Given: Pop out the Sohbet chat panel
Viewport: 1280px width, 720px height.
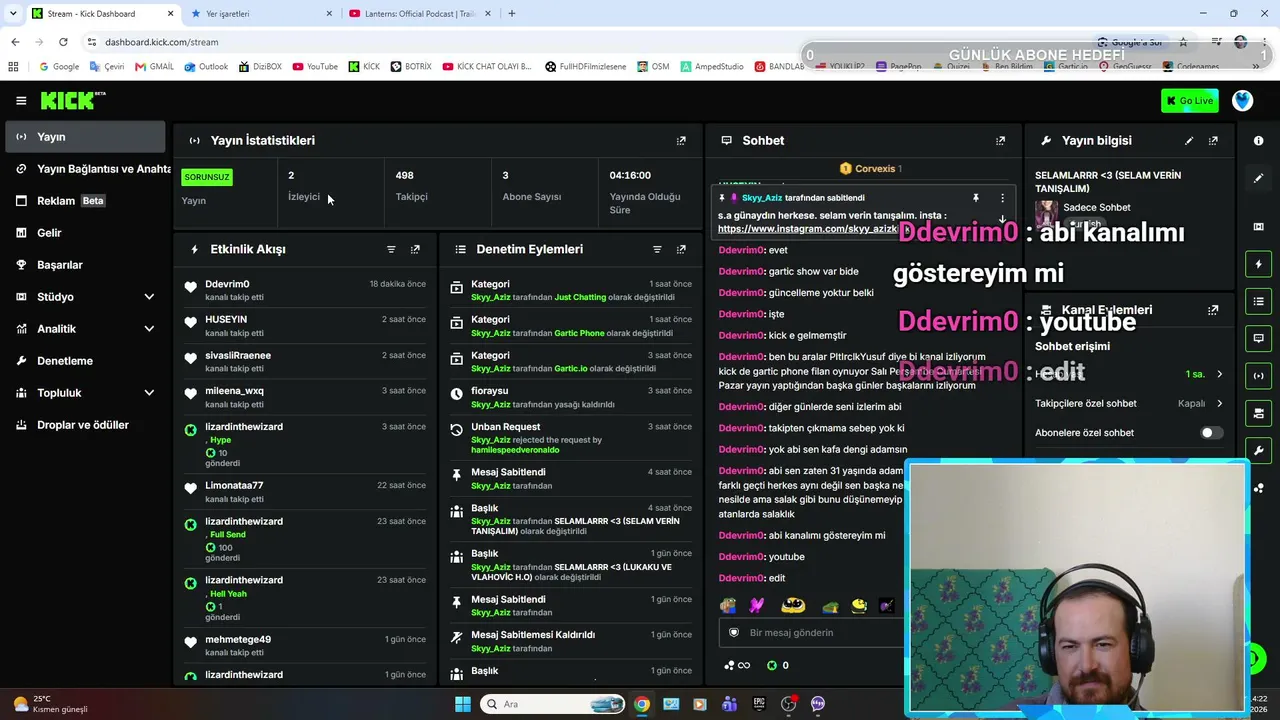Looking at the screenshot, I should (1000, 141).
